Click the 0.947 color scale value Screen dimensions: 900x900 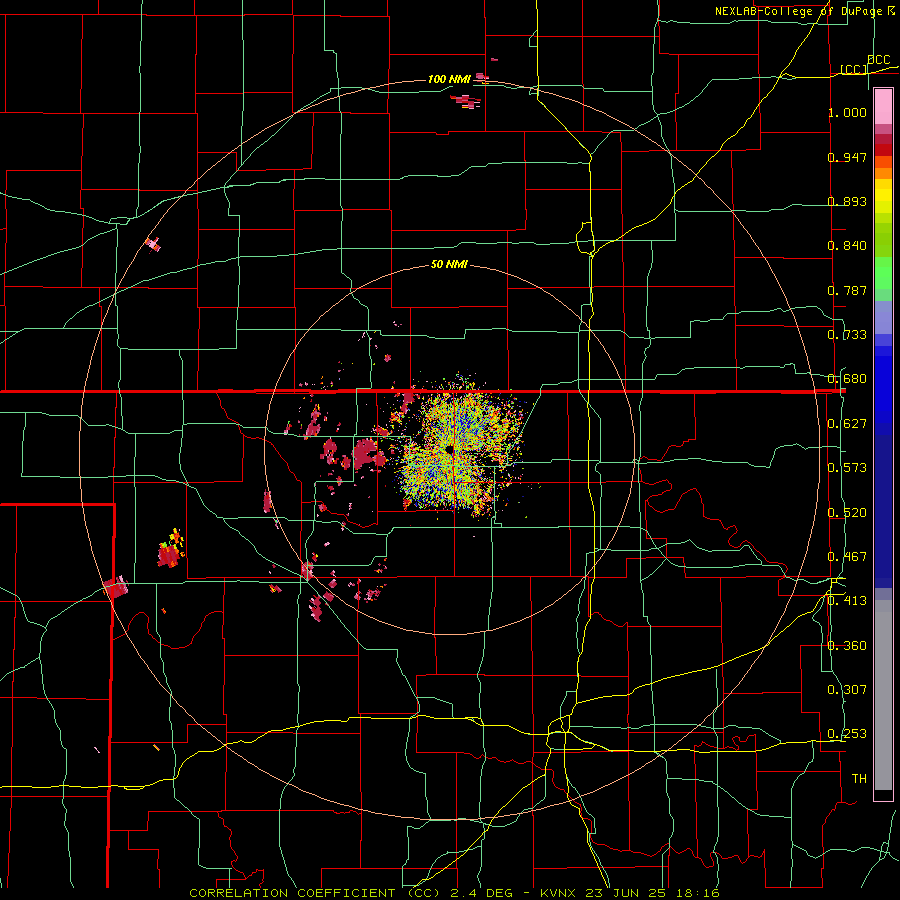click(x=847, y=157)
